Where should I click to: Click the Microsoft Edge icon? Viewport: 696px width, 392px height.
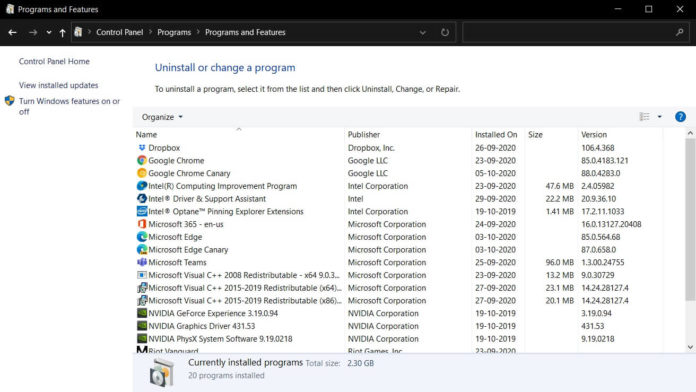point(142,237)
